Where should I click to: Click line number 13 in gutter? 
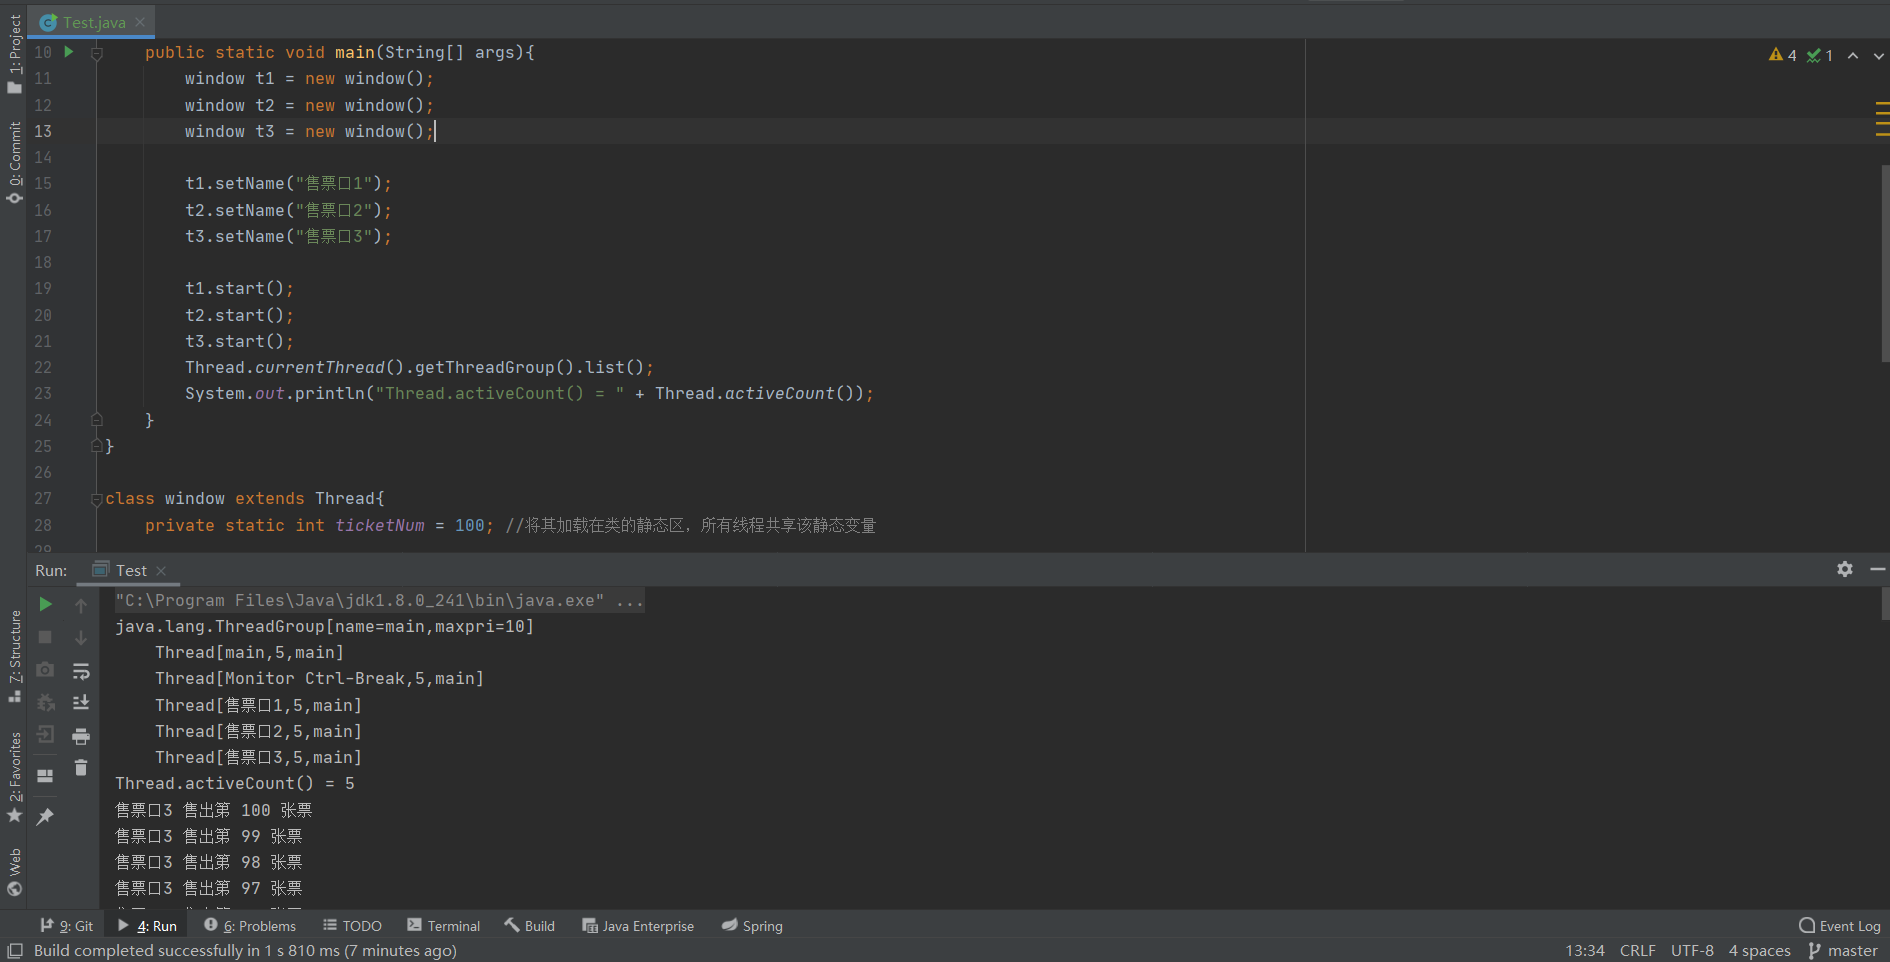click(43, 131)
